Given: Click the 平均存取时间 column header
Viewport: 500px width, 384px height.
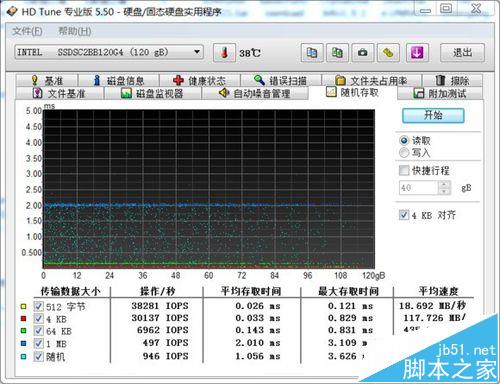Looking at the screenshot, I should tap(251, 292).
